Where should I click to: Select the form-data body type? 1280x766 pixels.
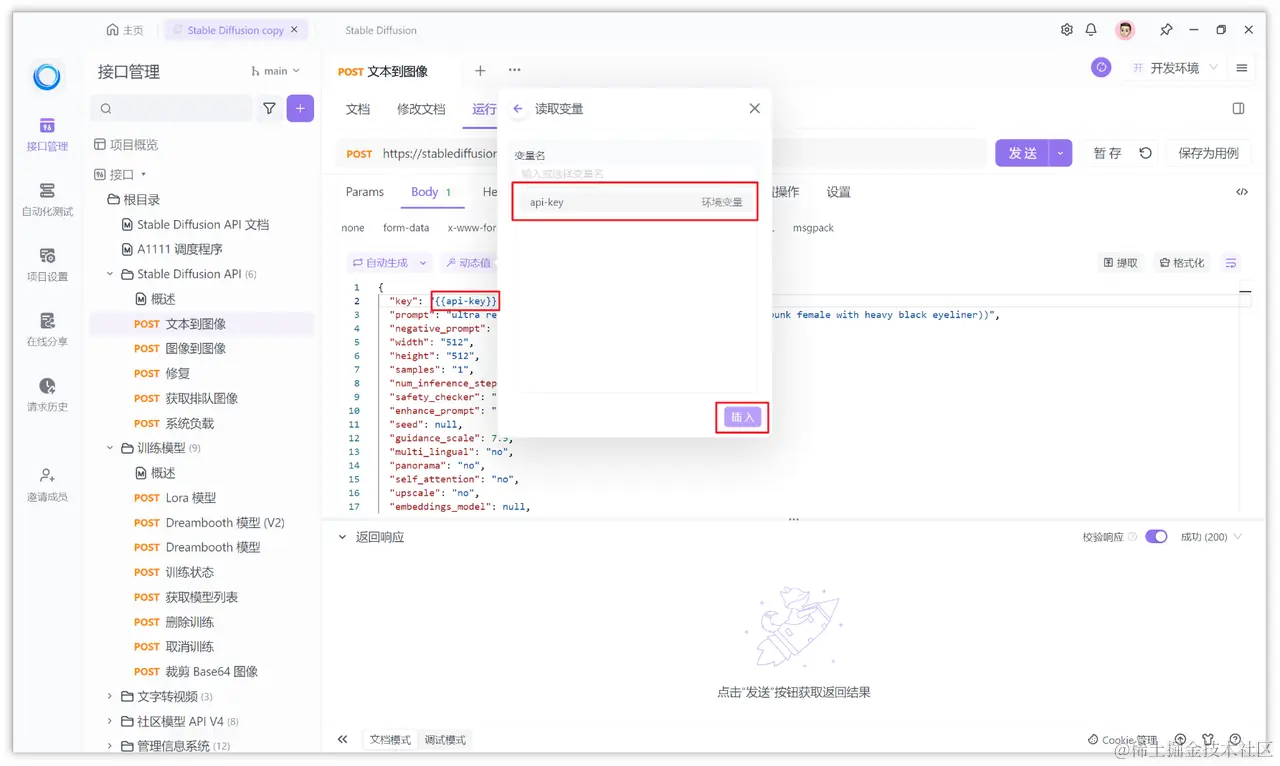click(406, 228)
